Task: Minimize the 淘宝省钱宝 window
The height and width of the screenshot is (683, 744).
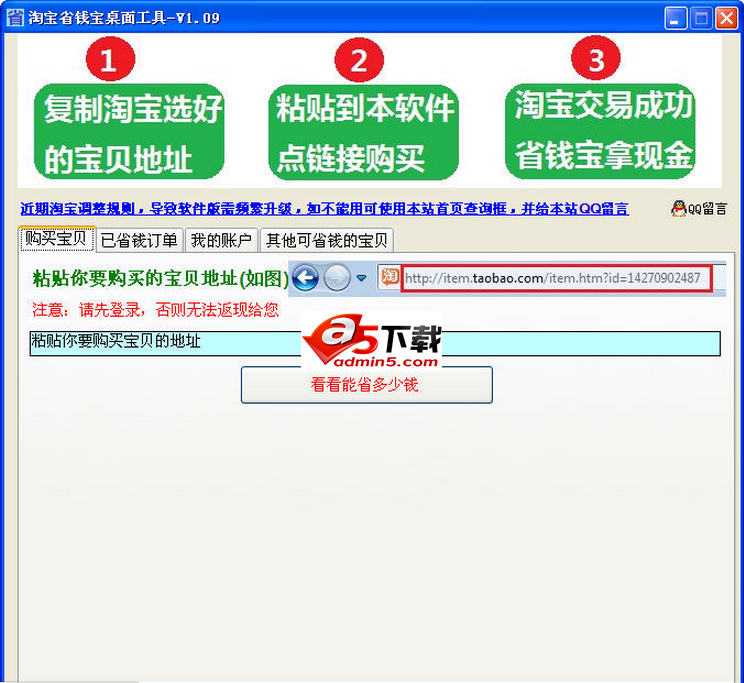Action: [x=675, y=19]
